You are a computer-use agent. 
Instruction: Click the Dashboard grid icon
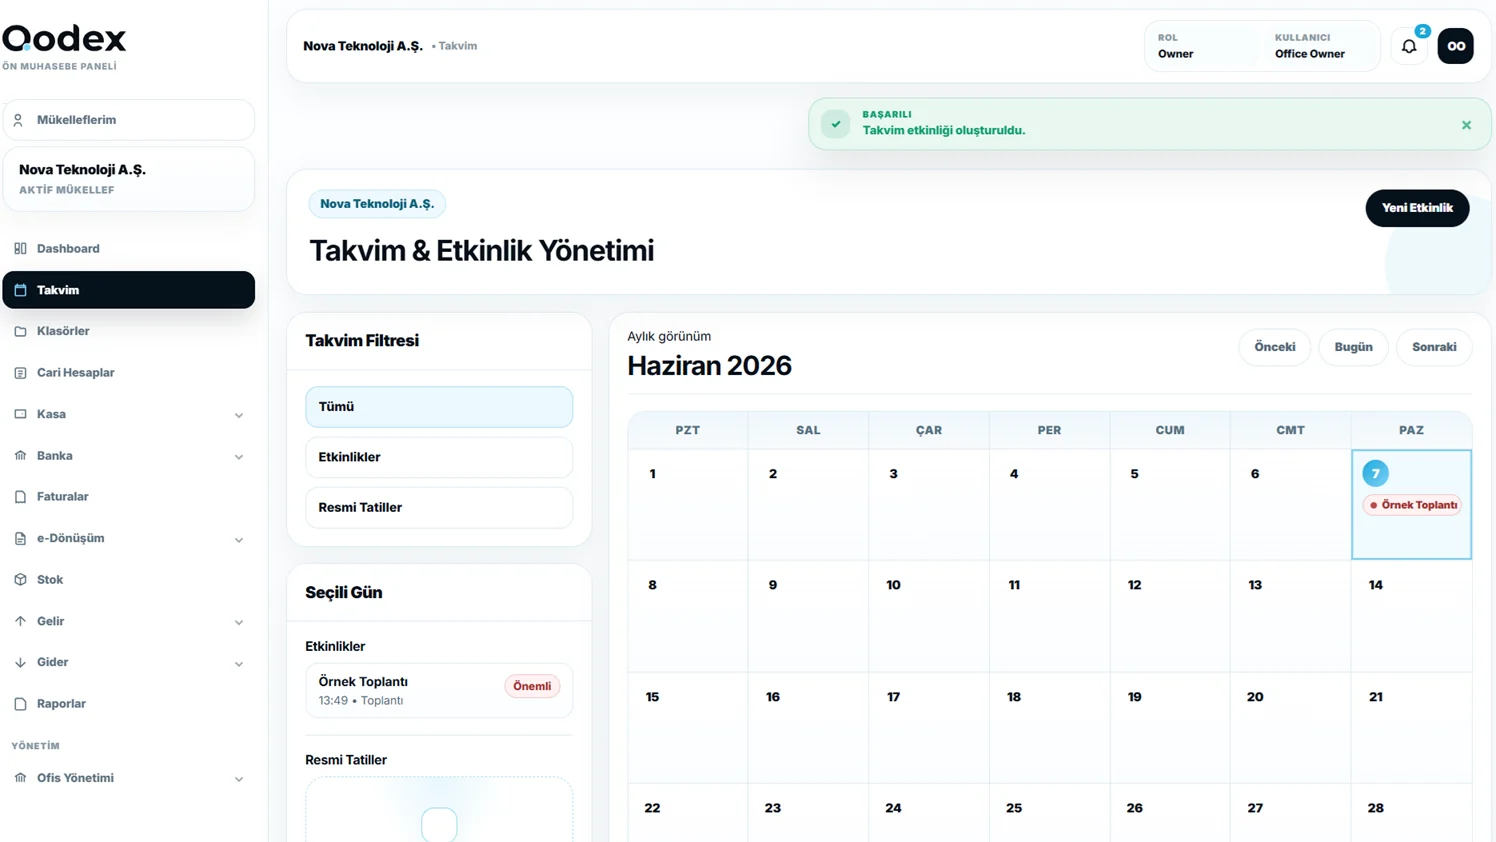click(x=20, y=248)
